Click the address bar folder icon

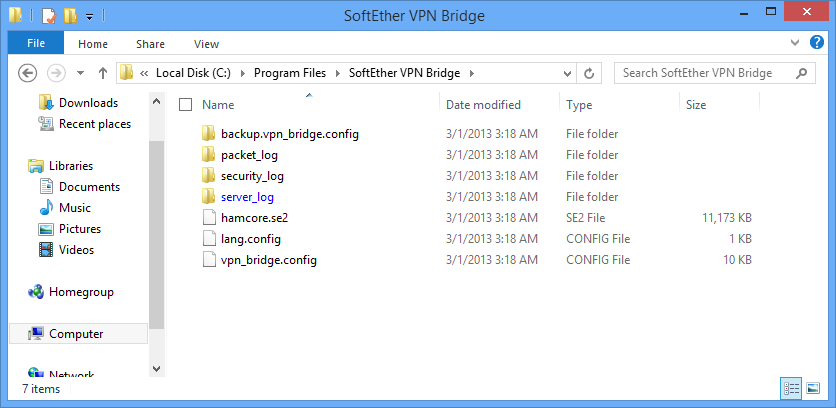[126, 73]
